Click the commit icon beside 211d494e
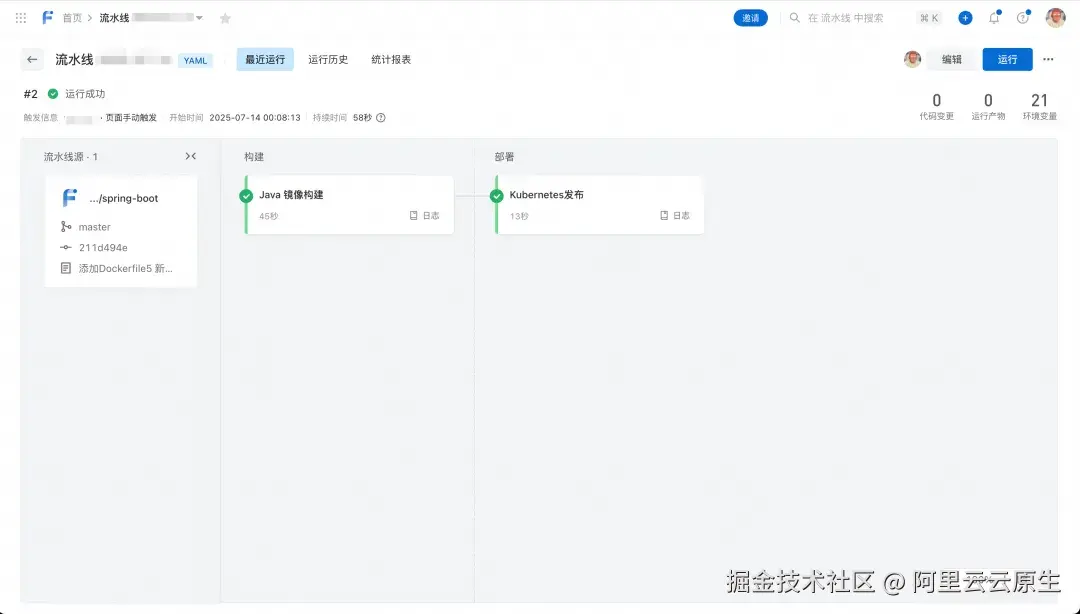Image resolution: width=1080 pixels, height=614 pixels. point(65,247)
